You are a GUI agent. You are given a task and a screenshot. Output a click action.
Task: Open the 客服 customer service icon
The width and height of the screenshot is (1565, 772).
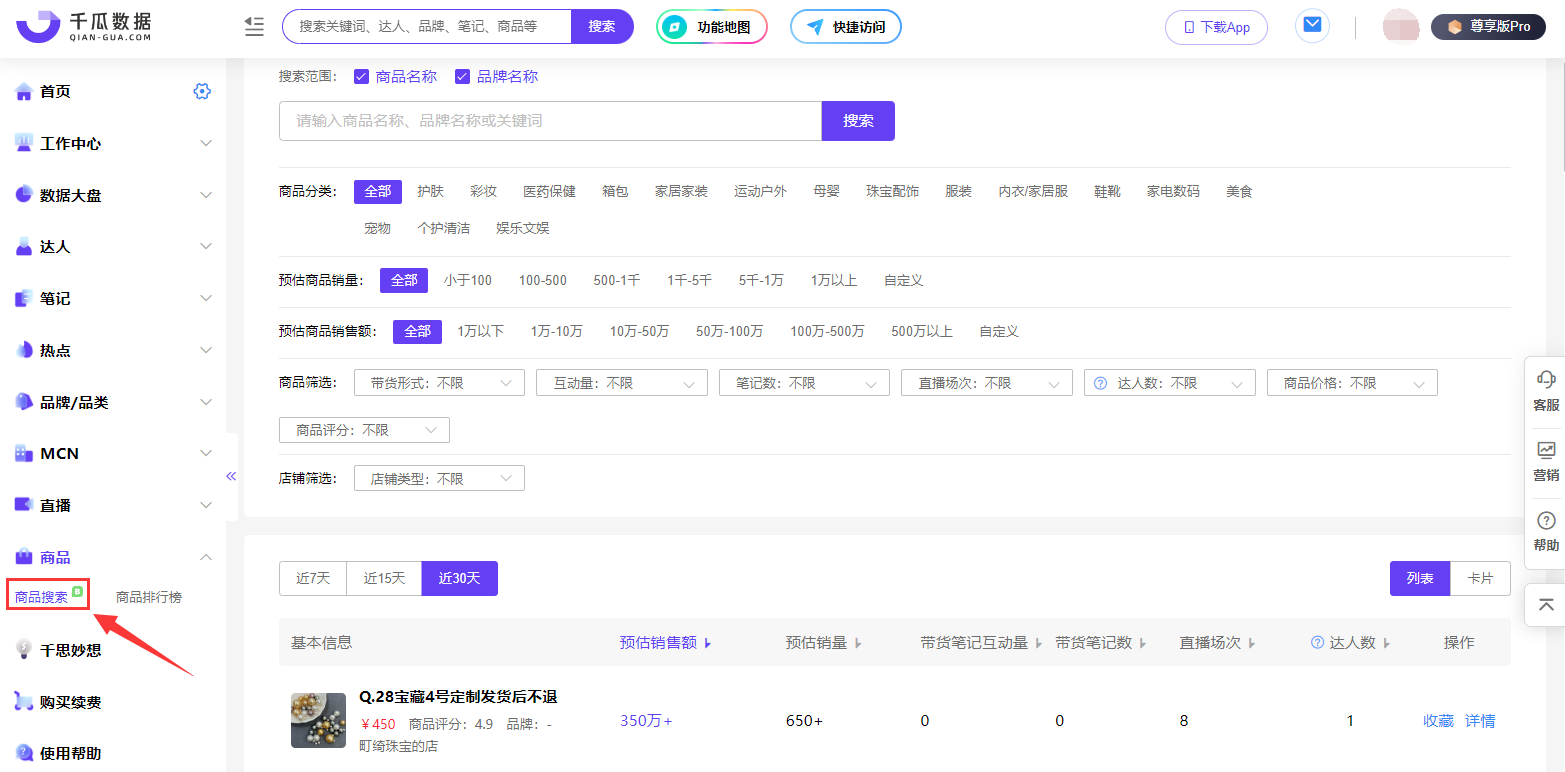pos(1545,380)
